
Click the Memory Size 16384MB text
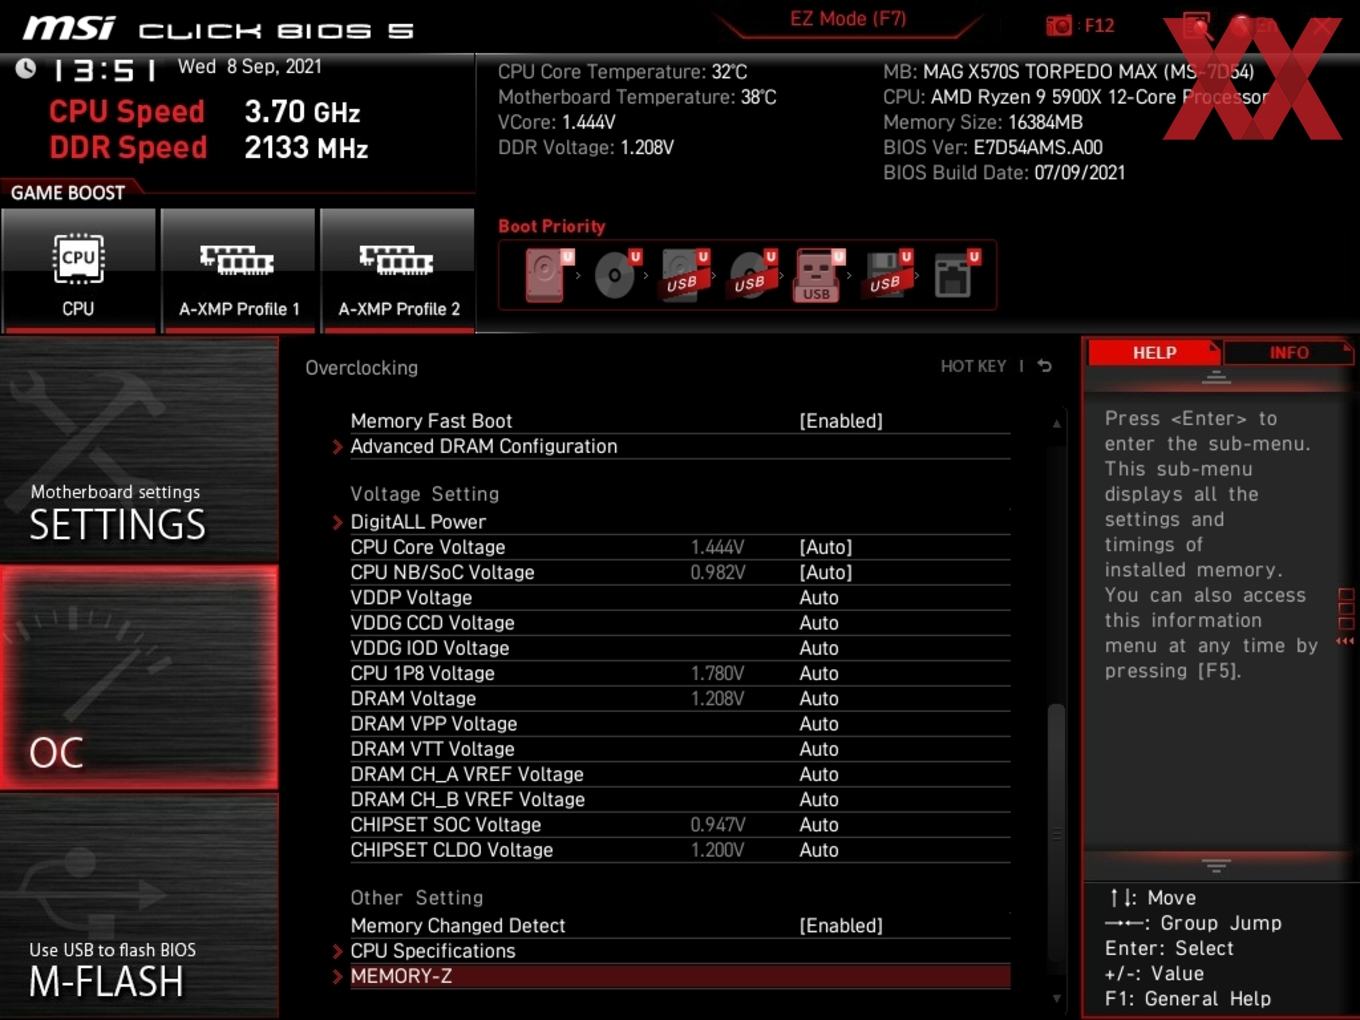tap(983, 122)
